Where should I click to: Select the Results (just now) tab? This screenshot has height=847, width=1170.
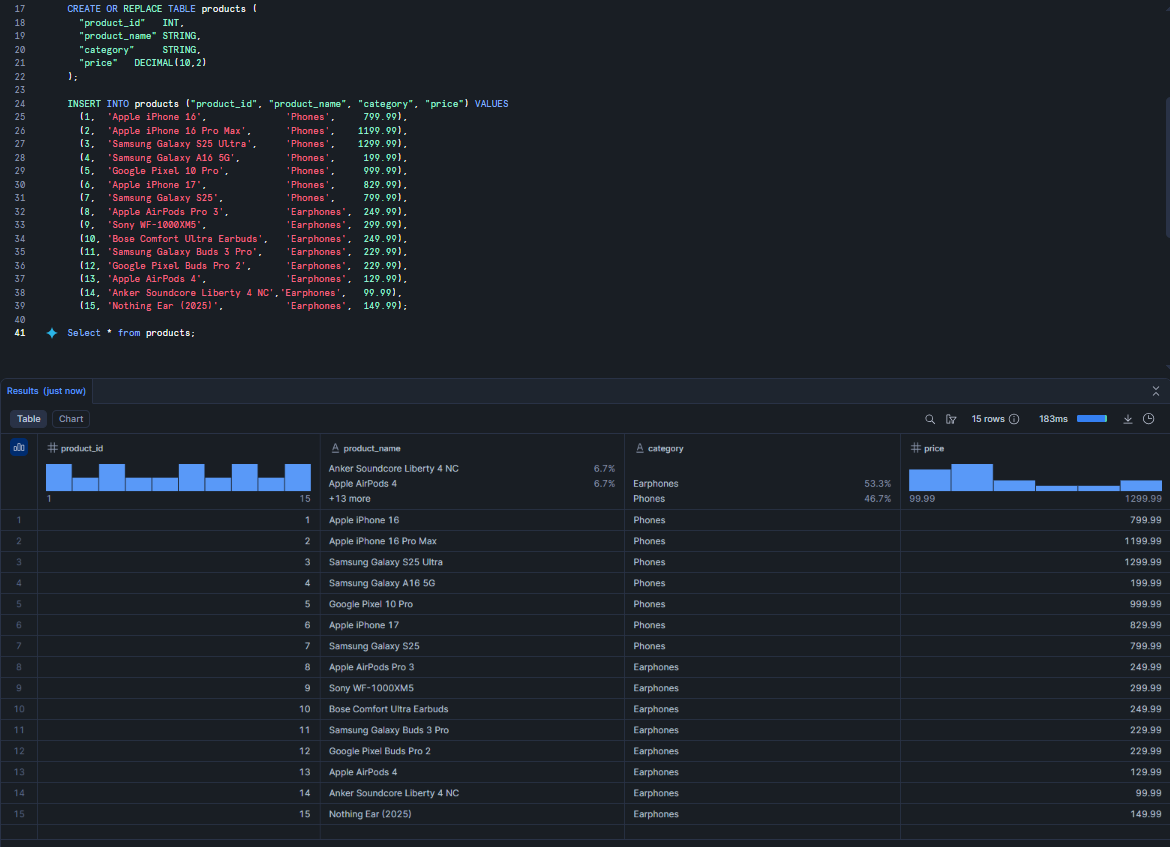46,391
